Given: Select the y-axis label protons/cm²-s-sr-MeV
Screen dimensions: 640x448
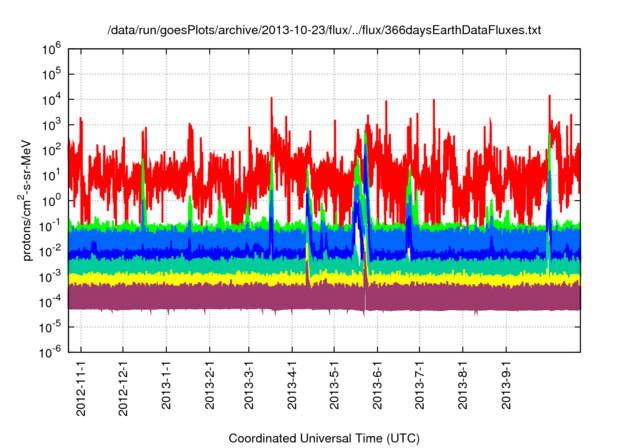Looking at the screenshot, I should click(26, 200).
